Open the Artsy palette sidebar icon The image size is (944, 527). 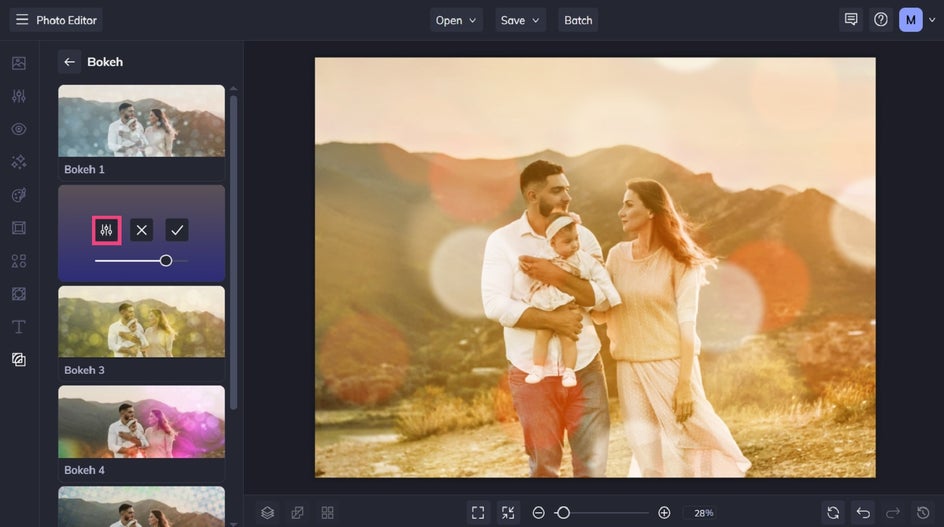pos(19,195)
